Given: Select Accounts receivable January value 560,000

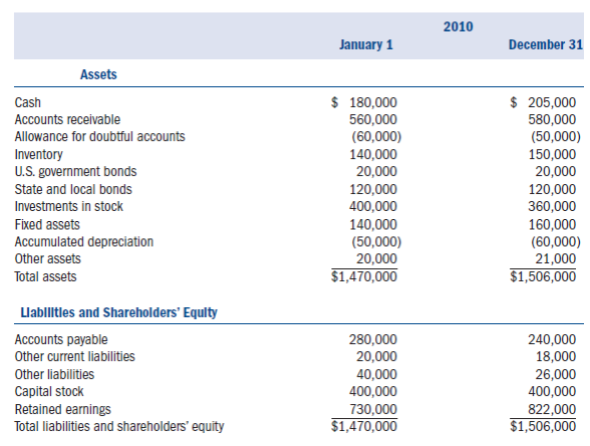Looking at the screenshot, I should click(373, 119).
